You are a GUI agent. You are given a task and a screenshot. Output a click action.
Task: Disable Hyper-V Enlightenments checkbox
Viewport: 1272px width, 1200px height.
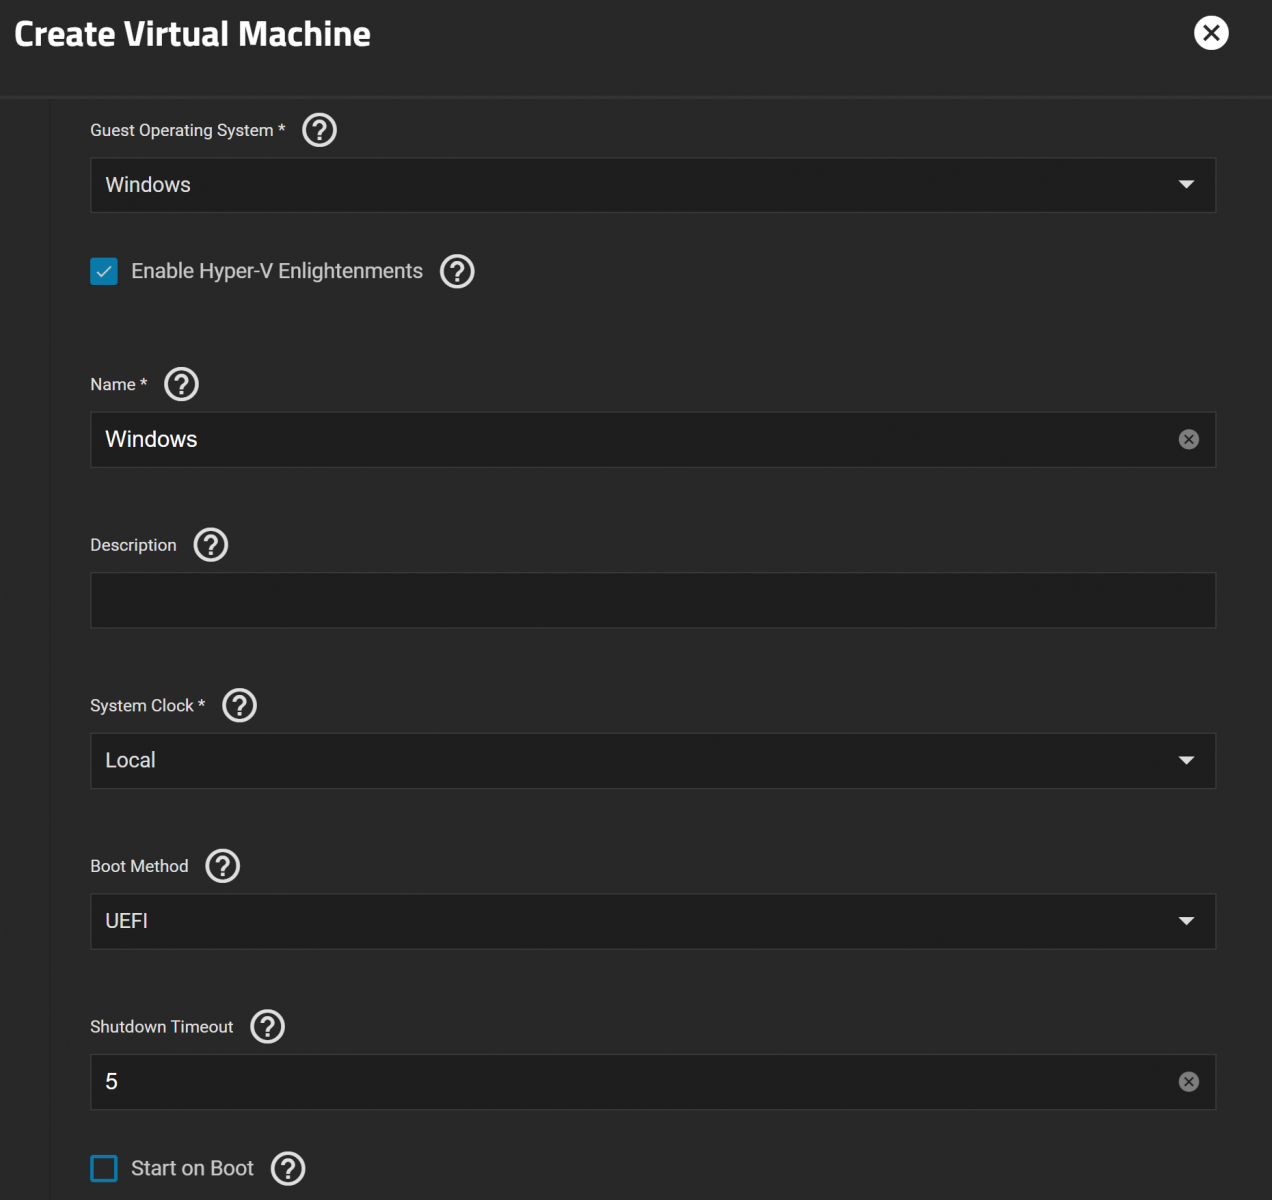(x=104, y=271)
